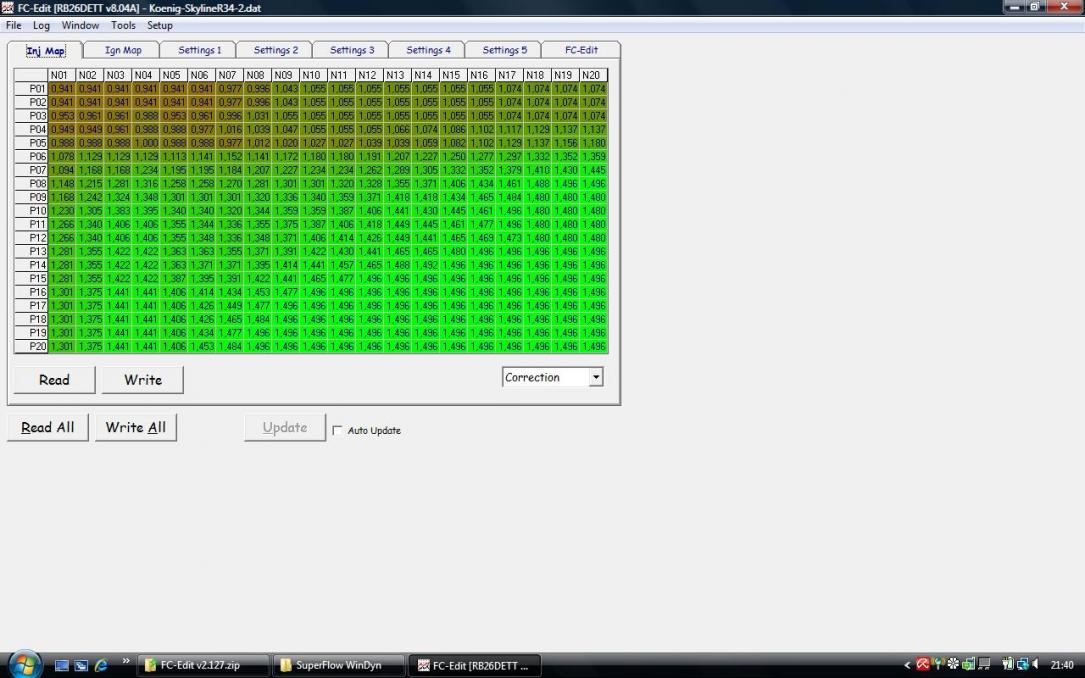
Task: Open Internet Explorer from Quick Launch
Action: tap(100, 665)
